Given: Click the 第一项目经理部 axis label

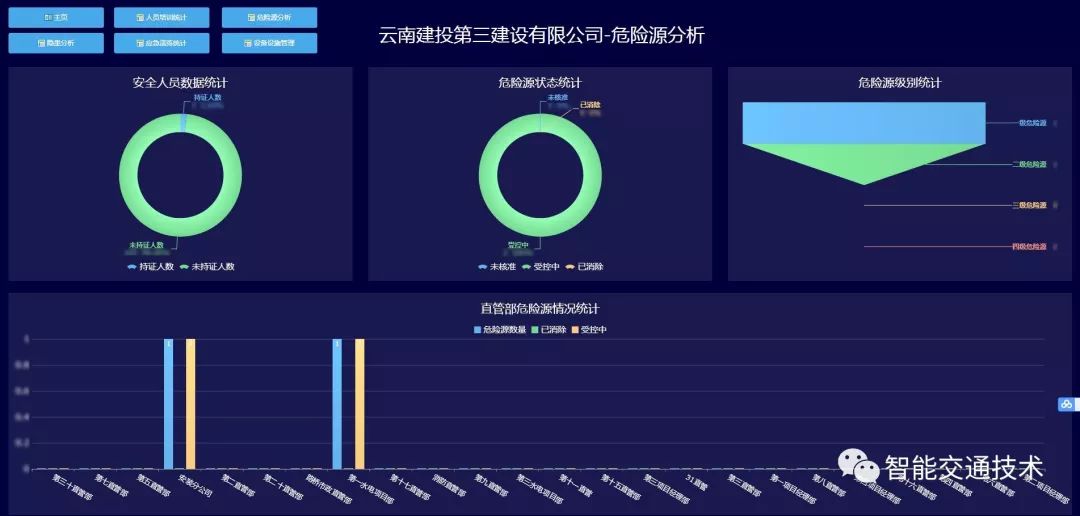Looking at the screenshot, I should [792, 488].
